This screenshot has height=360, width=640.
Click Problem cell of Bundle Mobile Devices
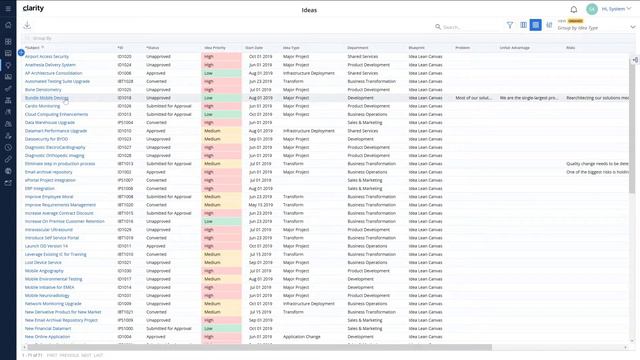click(473, 98)
